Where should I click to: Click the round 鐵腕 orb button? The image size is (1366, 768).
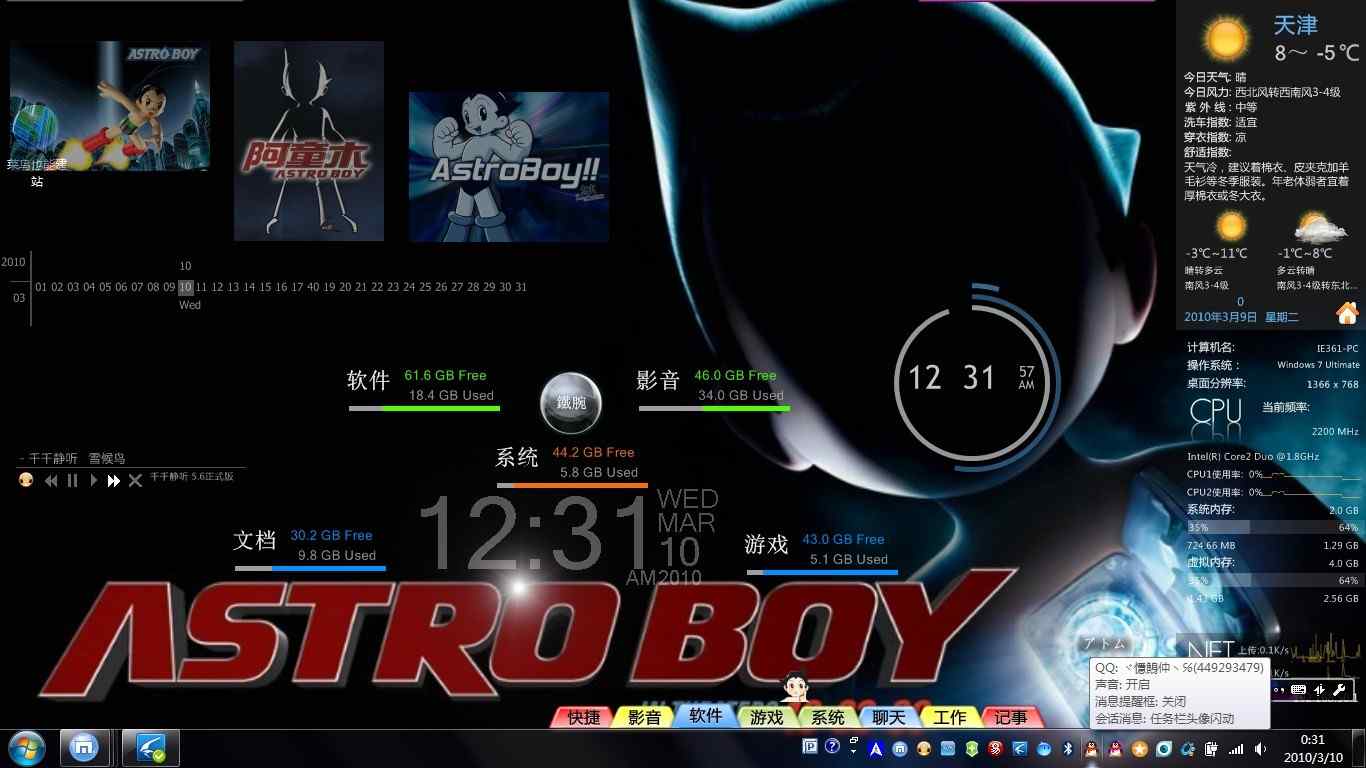(571, 403)
